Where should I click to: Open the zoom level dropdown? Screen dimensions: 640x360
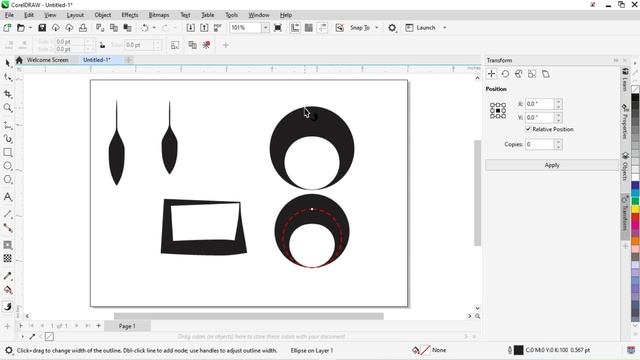[x=265, y=28]
